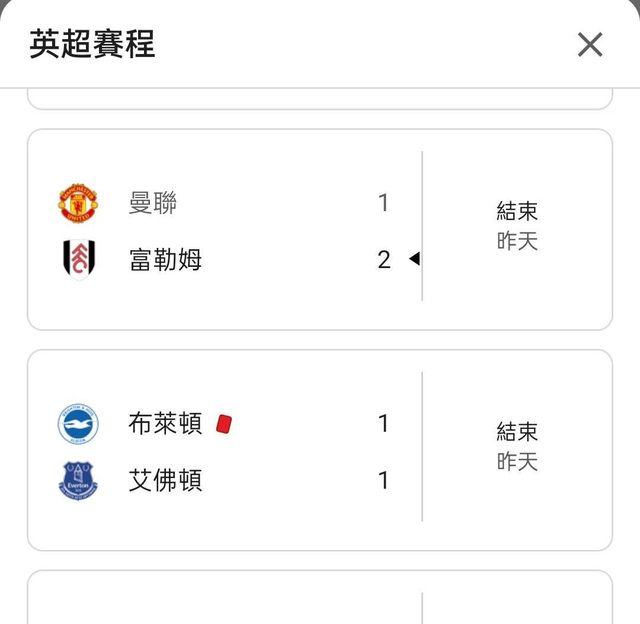This screenshot has height=624, width=640.
Task: Close the 英超賽程 schedule panel
Action: click(x=590, y=44)
